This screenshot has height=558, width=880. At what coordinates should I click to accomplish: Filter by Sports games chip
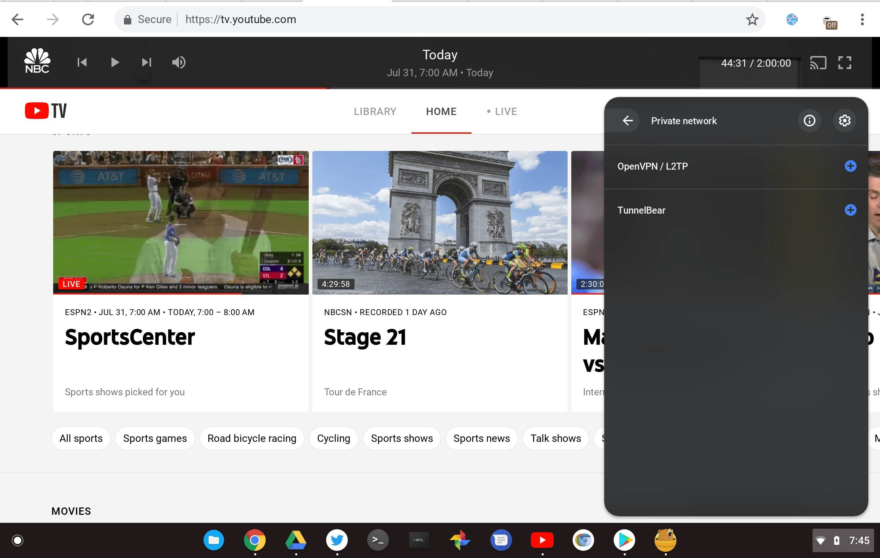pos(155,438)
